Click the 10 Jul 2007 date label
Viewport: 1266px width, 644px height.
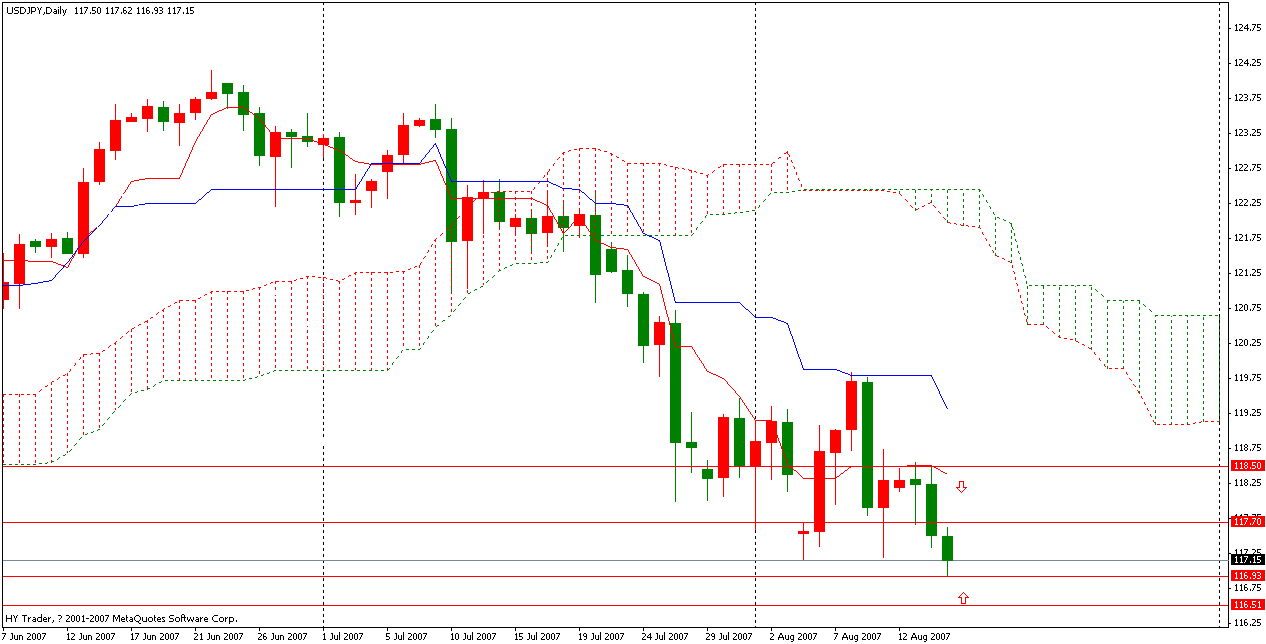point(473,636)
